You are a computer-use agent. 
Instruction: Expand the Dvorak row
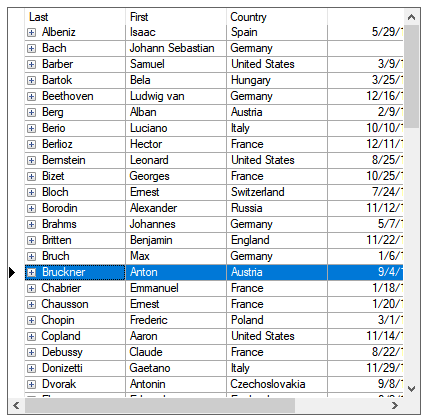[x=31, y=384]
